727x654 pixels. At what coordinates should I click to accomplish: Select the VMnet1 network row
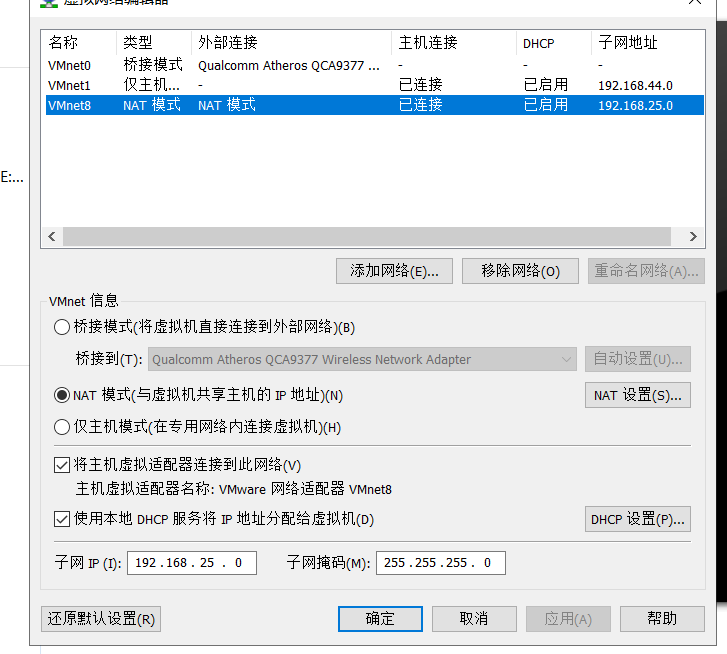click(x=375, y=85)
